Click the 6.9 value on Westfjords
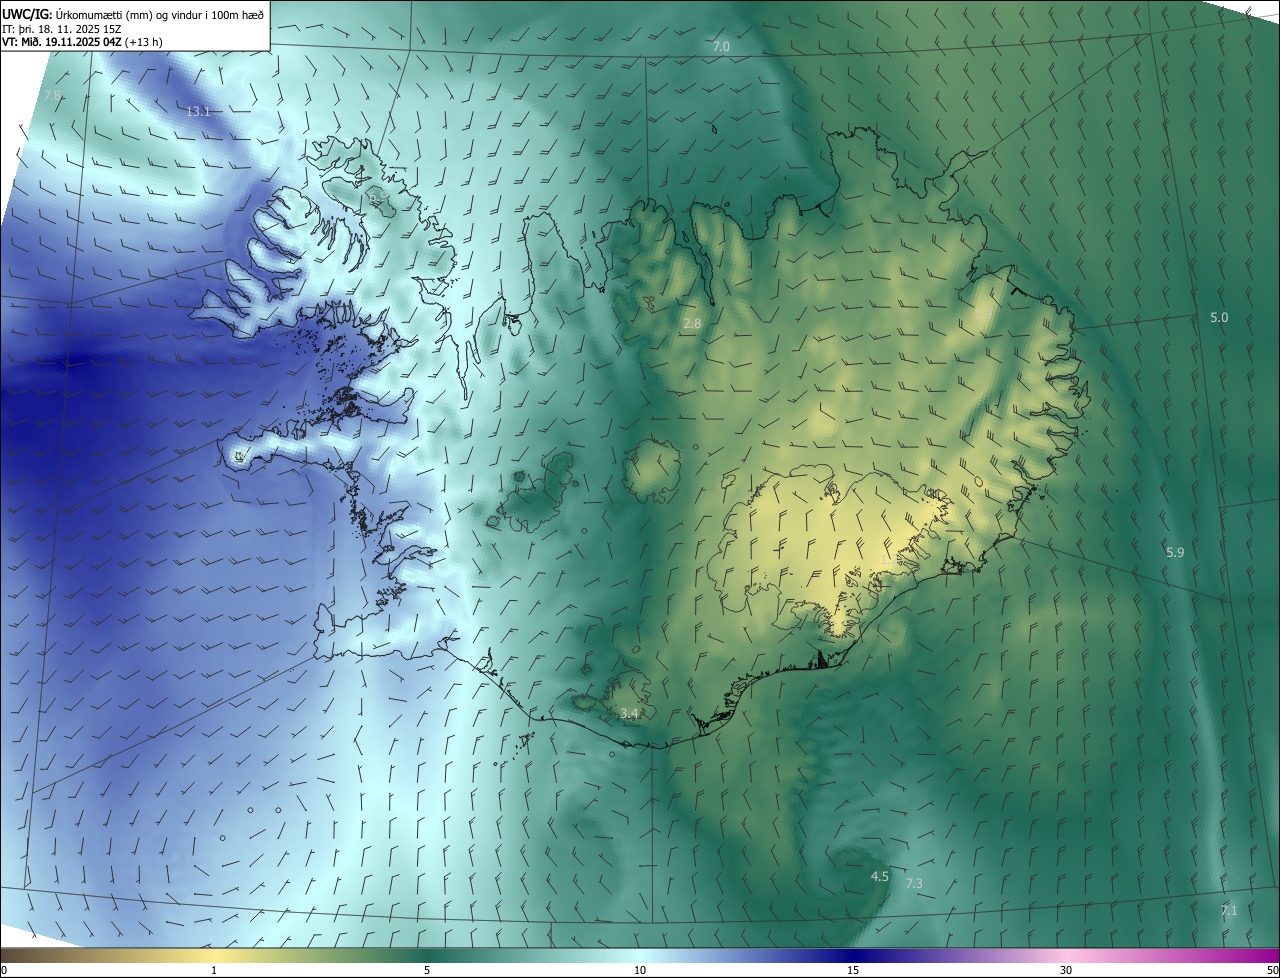 point(378,199)
